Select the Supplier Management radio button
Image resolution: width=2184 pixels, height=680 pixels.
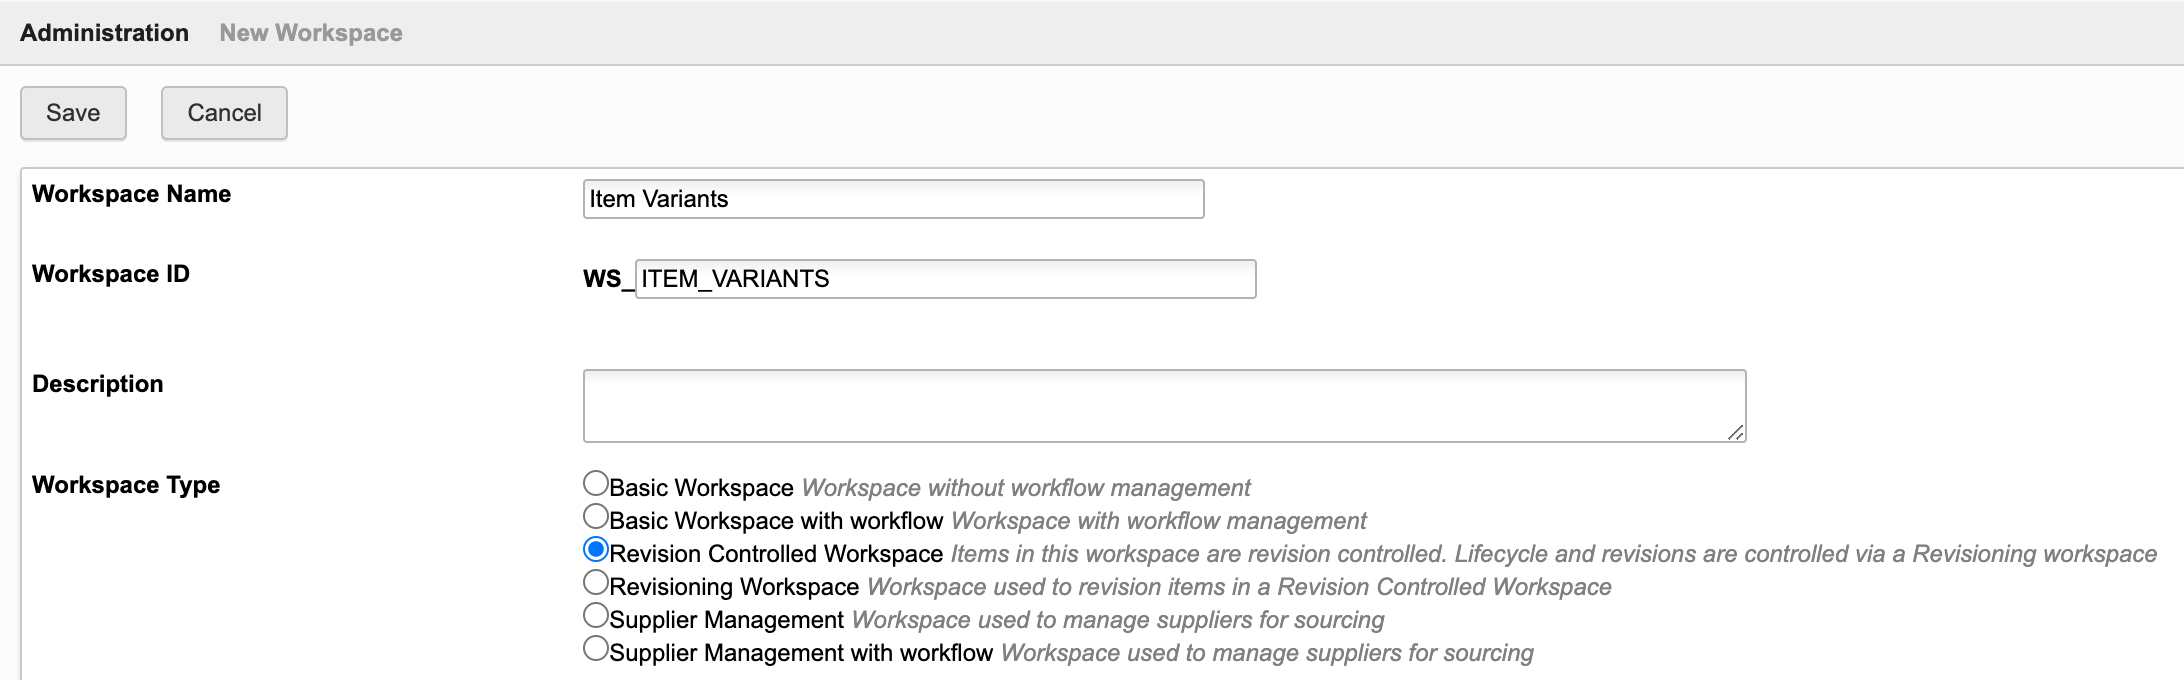pyautogui.click(x=596, y=616)
